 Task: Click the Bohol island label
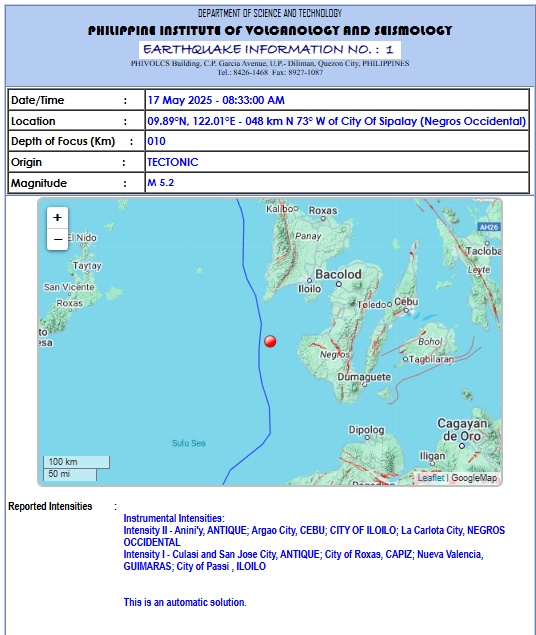pos(430,342)
